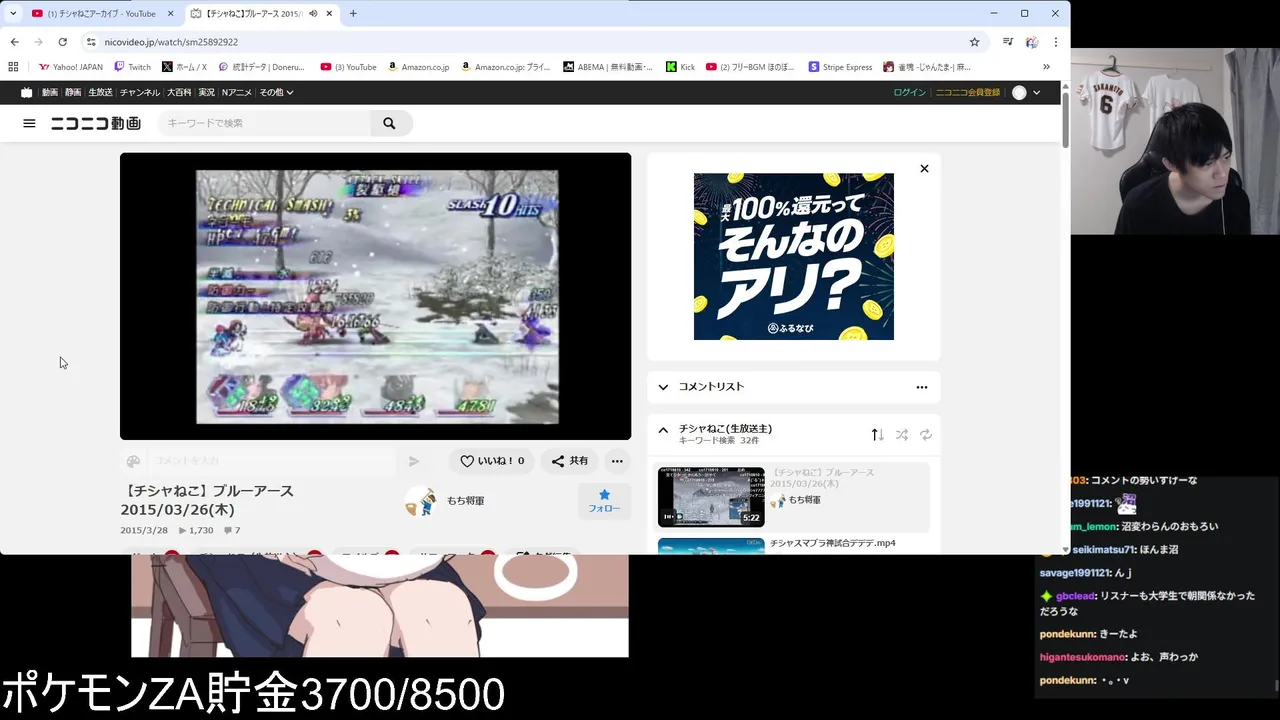
Task: Toggle playlist shuffle
Action: pos(902,434)
